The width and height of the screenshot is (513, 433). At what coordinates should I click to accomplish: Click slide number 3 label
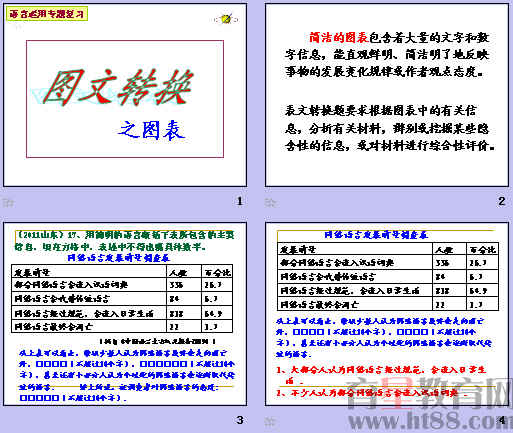[240, 420]
